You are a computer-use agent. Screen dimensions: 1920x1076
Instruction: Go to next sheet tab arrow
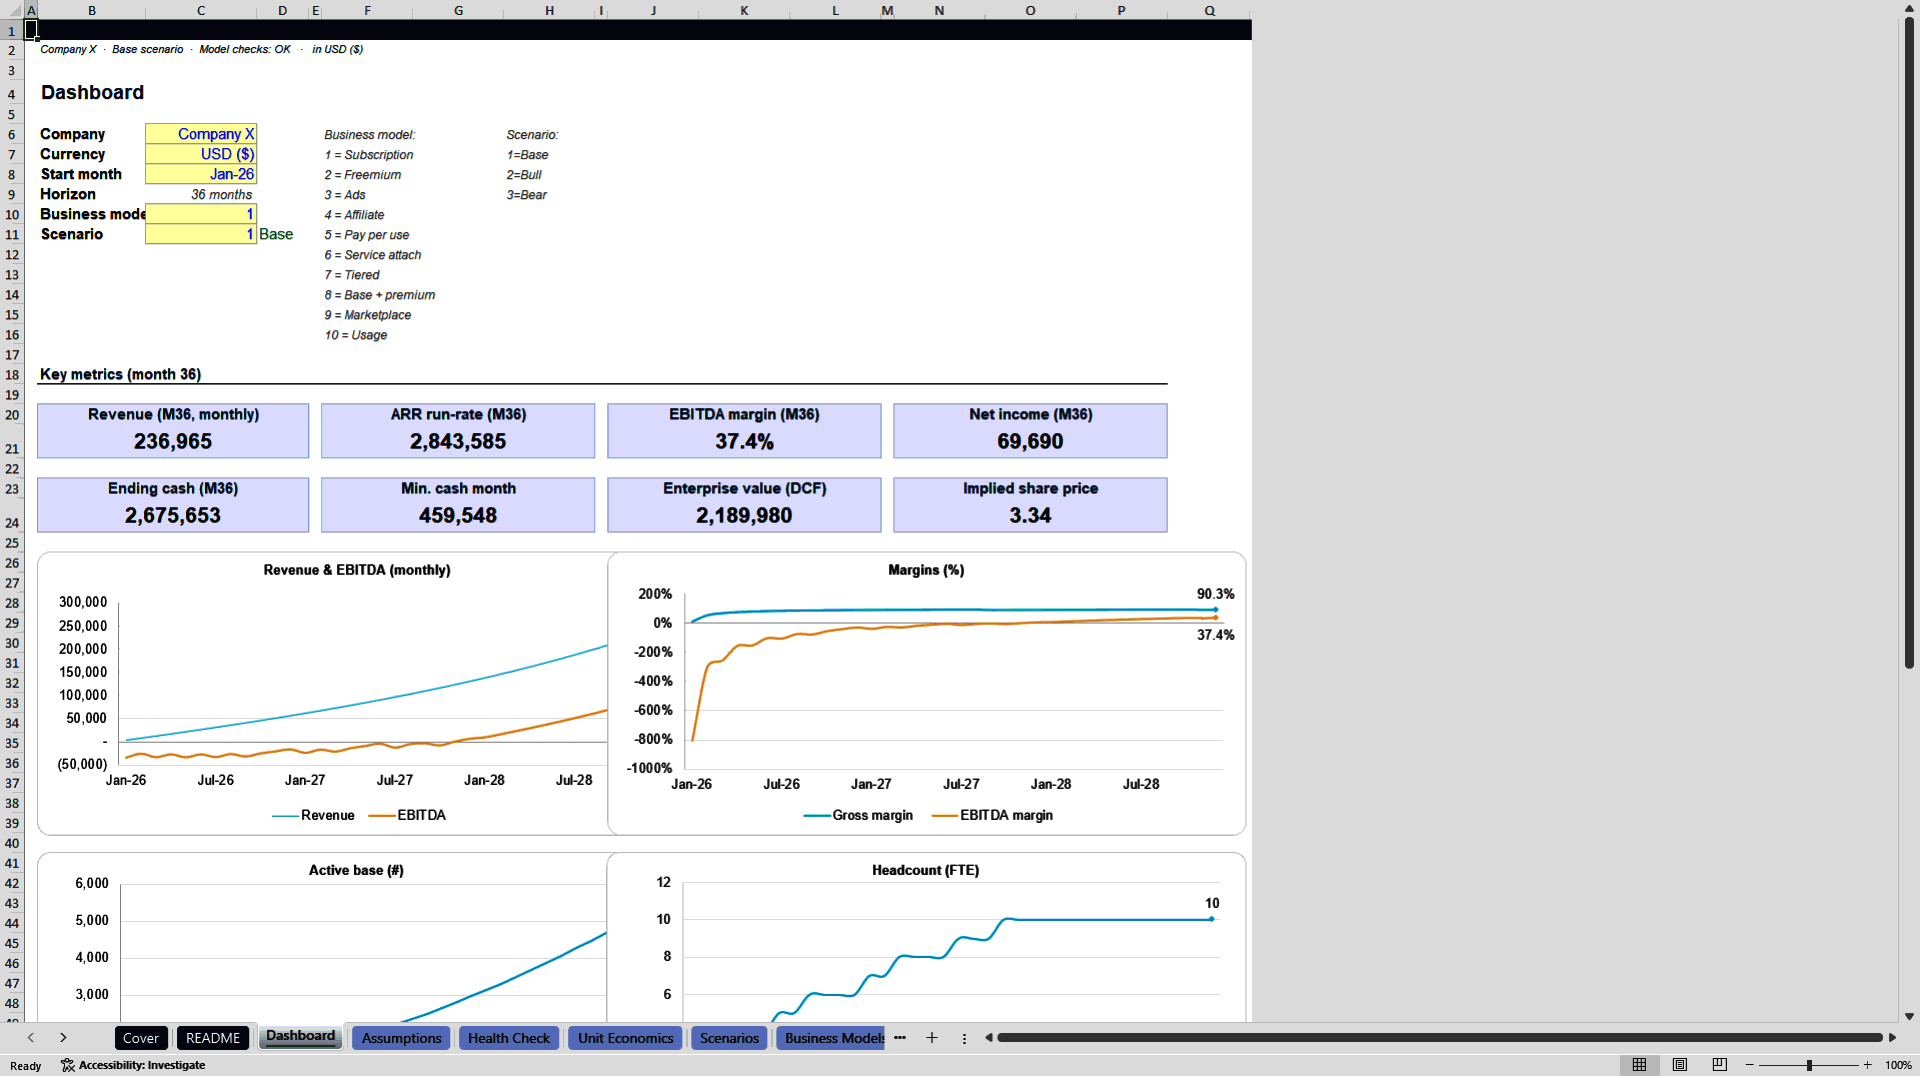(x=63, y=1038)
